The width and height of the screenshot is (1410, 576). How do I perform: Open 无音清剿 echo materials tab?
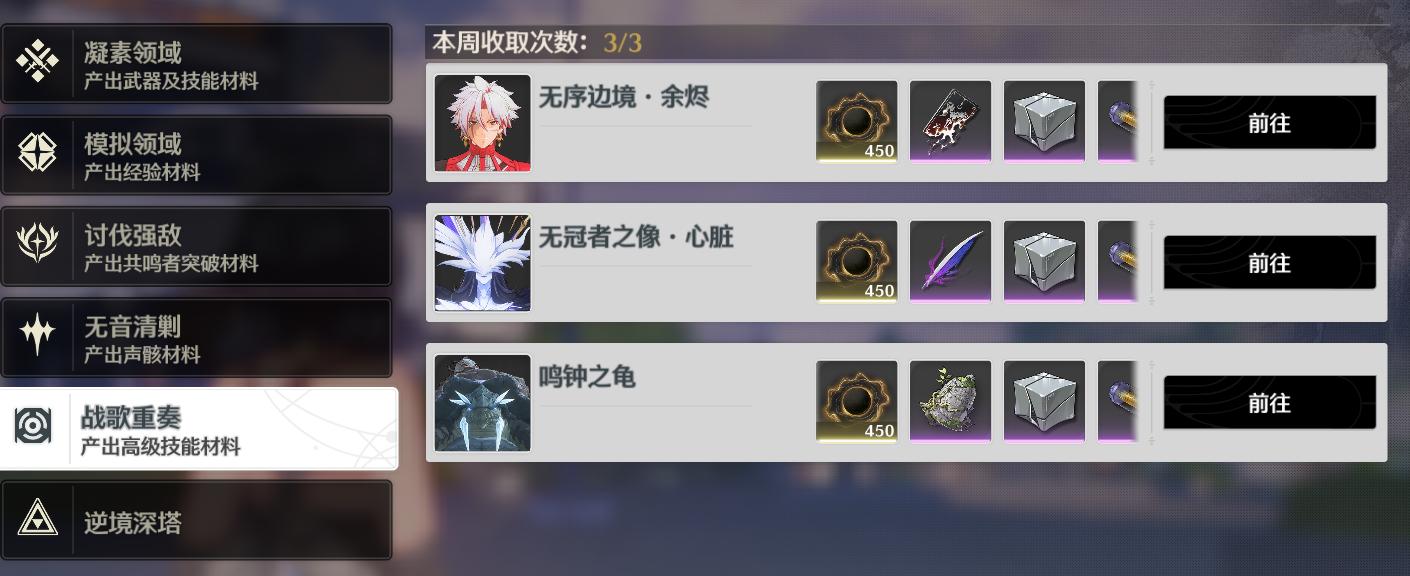pos(196,337)
